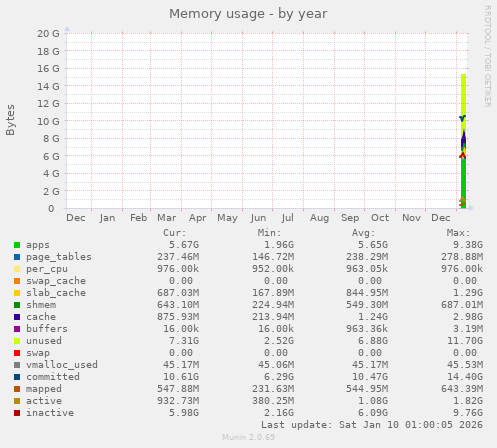The width and height of the screenshot is (497, 448).
Task: Click cache max value 2.98G
Action: click(468, 317)
